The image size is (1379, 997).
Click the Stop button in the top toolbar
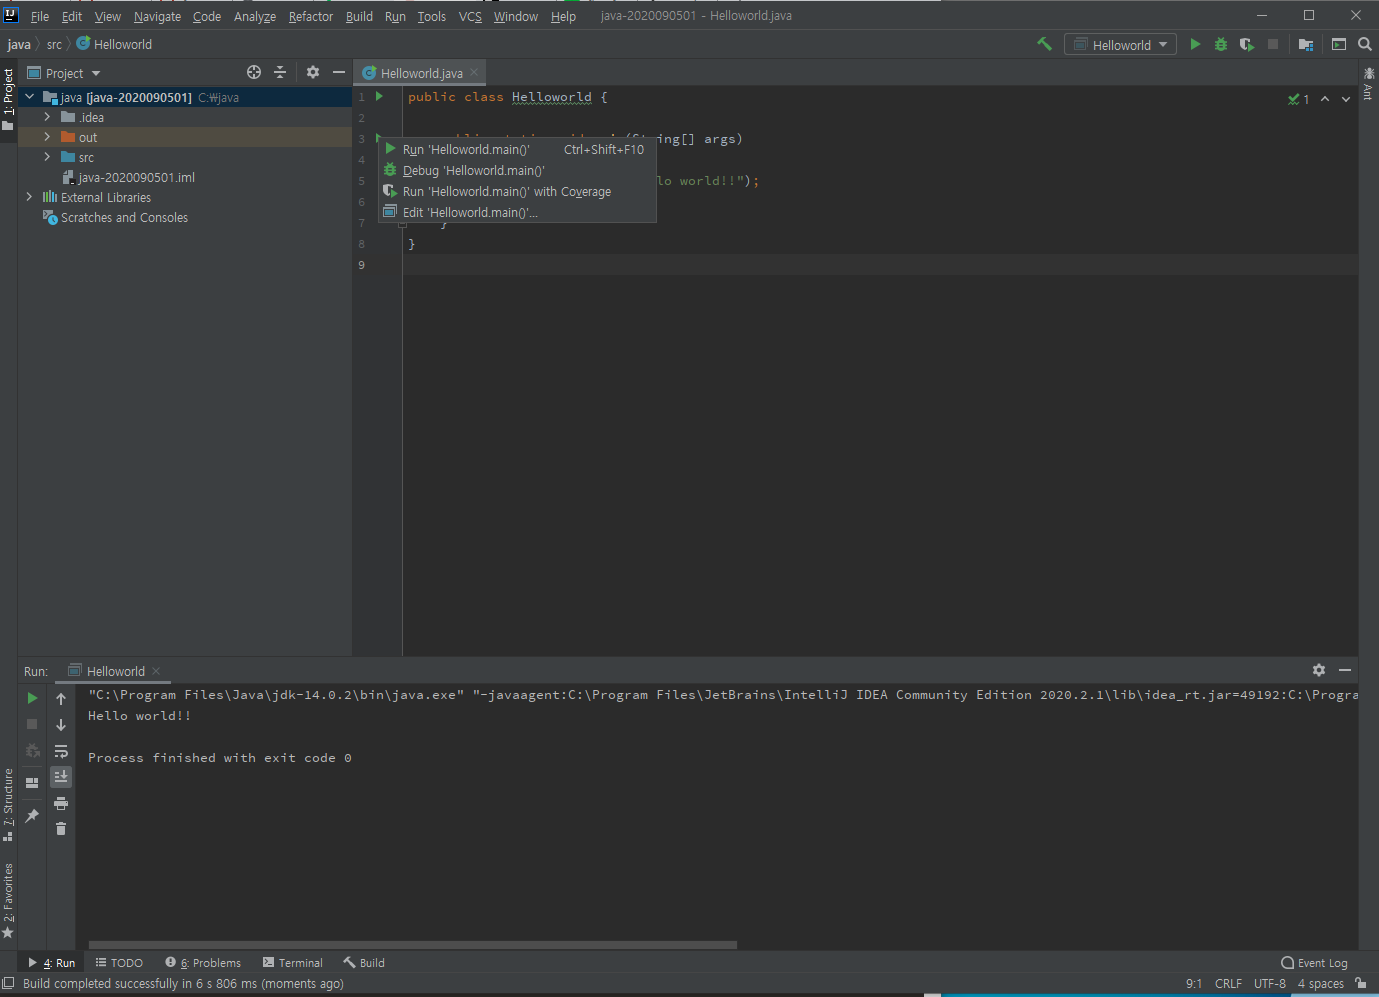(1273, 44)
